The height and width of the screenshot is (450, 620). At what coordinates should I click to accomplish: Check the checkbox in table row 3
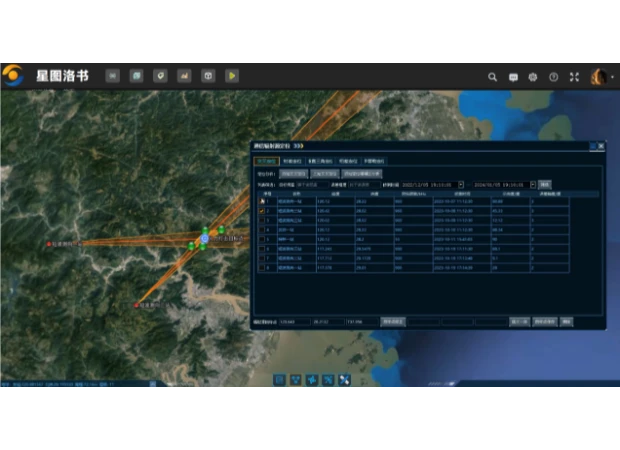[x=261, y=221]
